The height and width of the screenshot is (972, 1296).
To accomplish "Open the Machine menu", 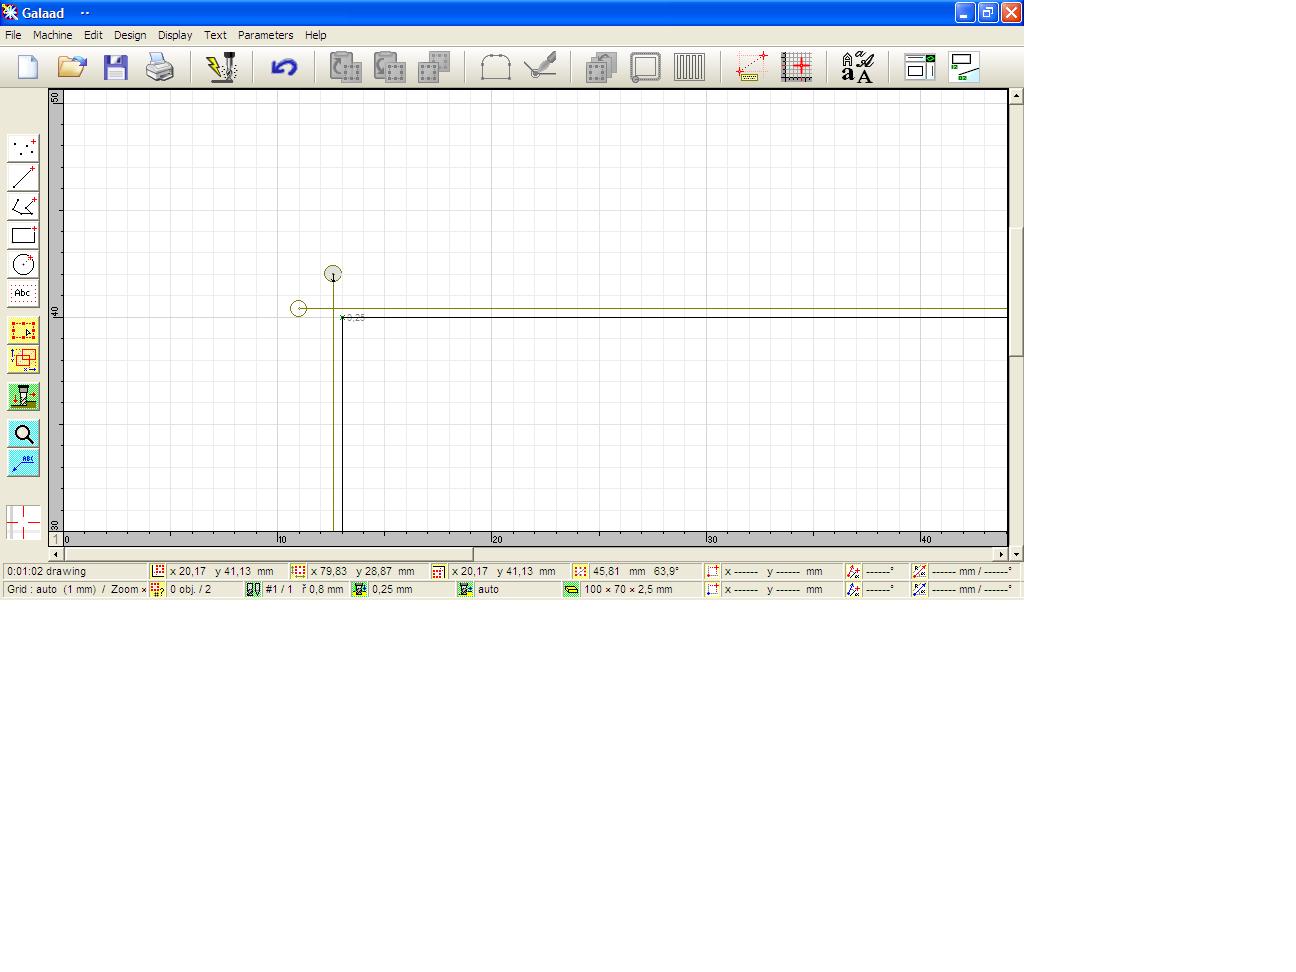I will (52, 35).
